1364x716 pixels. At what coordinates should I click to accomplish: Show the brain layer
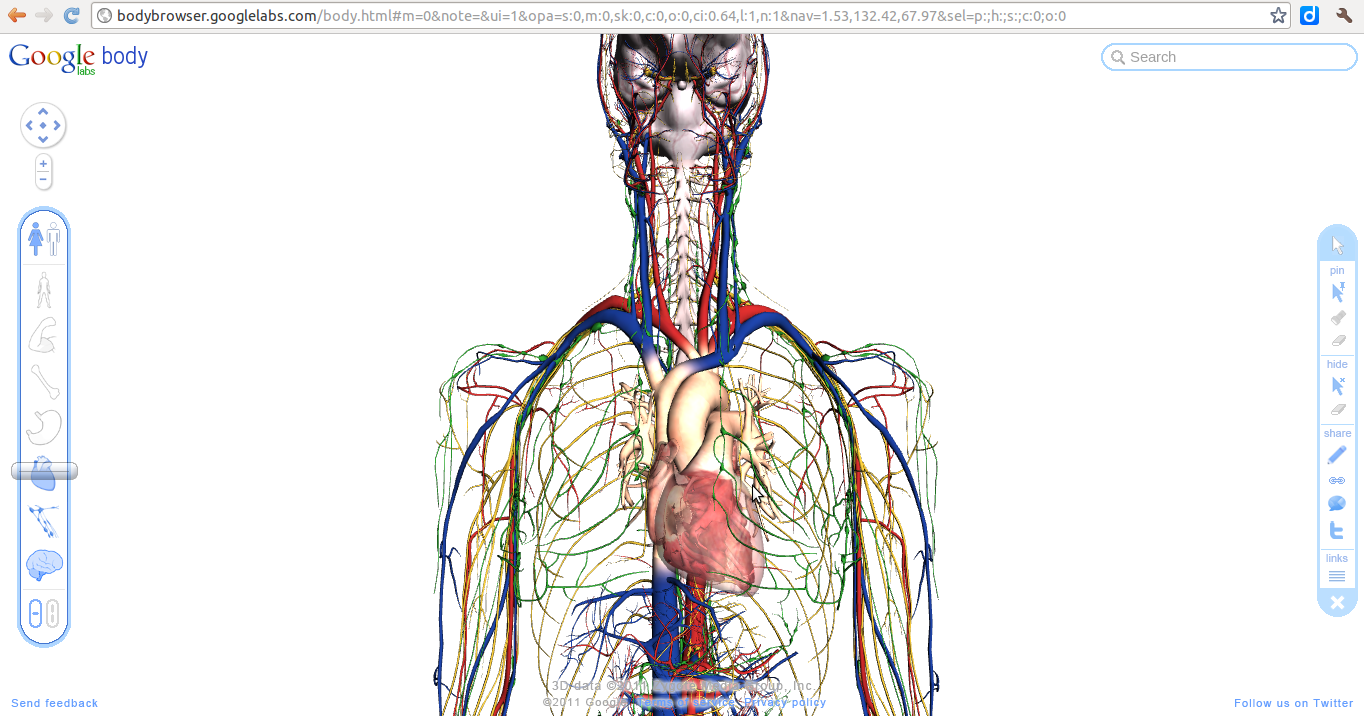44,563
